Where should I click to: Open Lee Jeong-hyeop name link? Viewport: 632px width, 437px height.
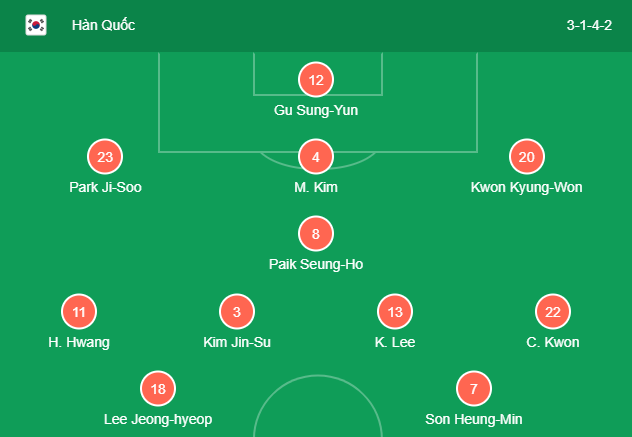(x=158, y=420)
